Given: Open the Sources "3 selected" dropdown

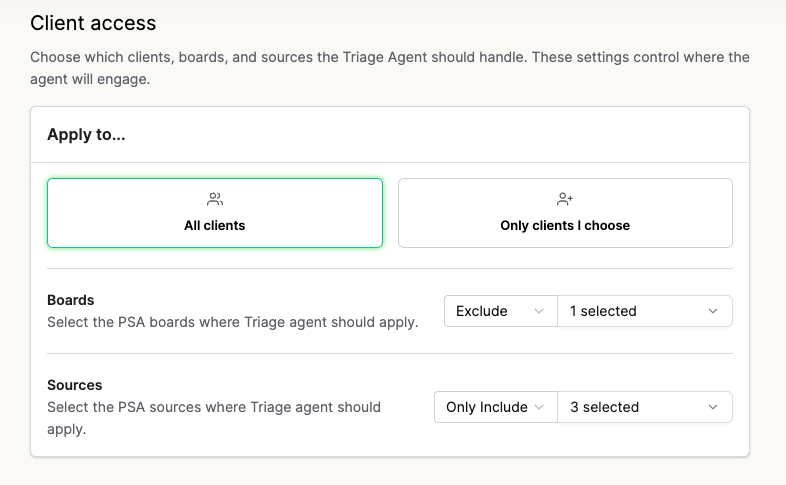Looking at the screenshot, I should point(643,407).
